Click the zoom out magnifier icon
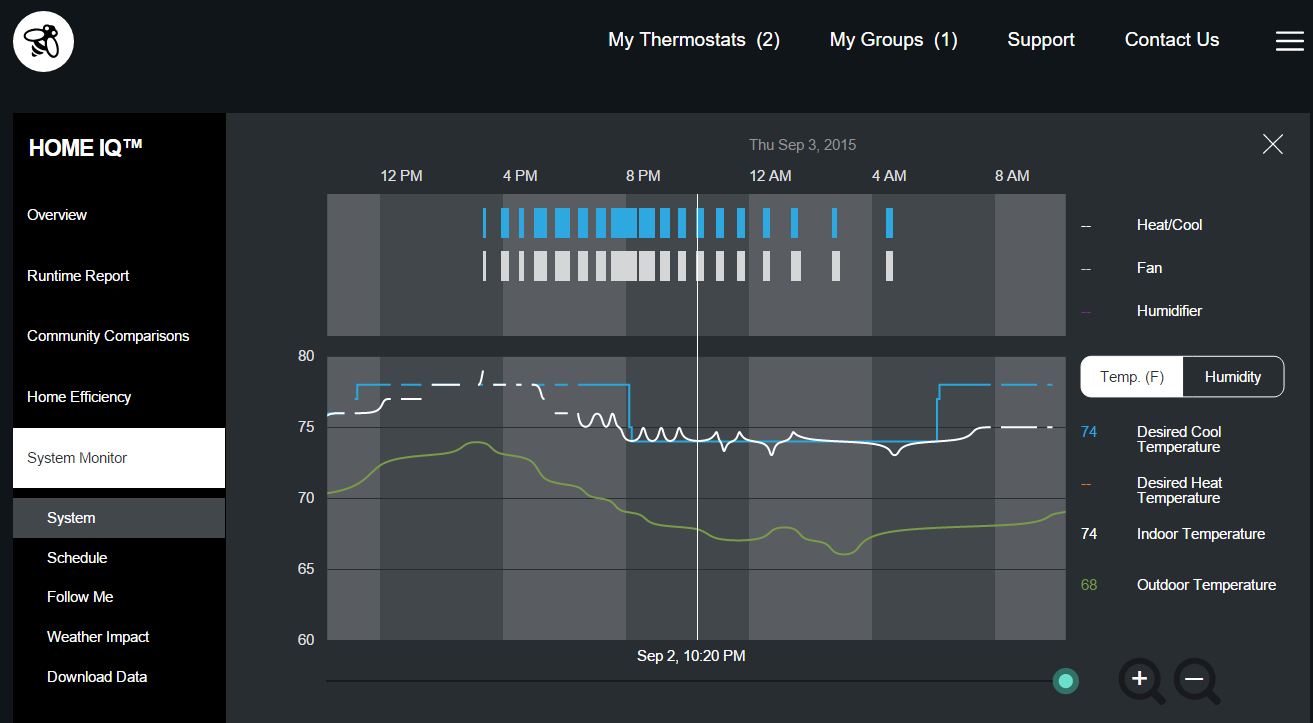 click(x=1195, y=681)
